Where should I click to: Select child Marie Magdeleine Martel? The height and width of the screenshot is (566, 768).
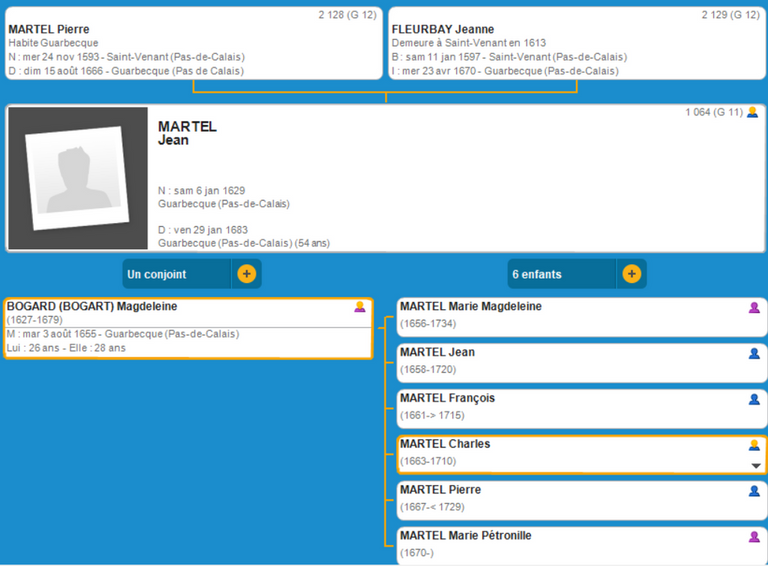[560, 316]
